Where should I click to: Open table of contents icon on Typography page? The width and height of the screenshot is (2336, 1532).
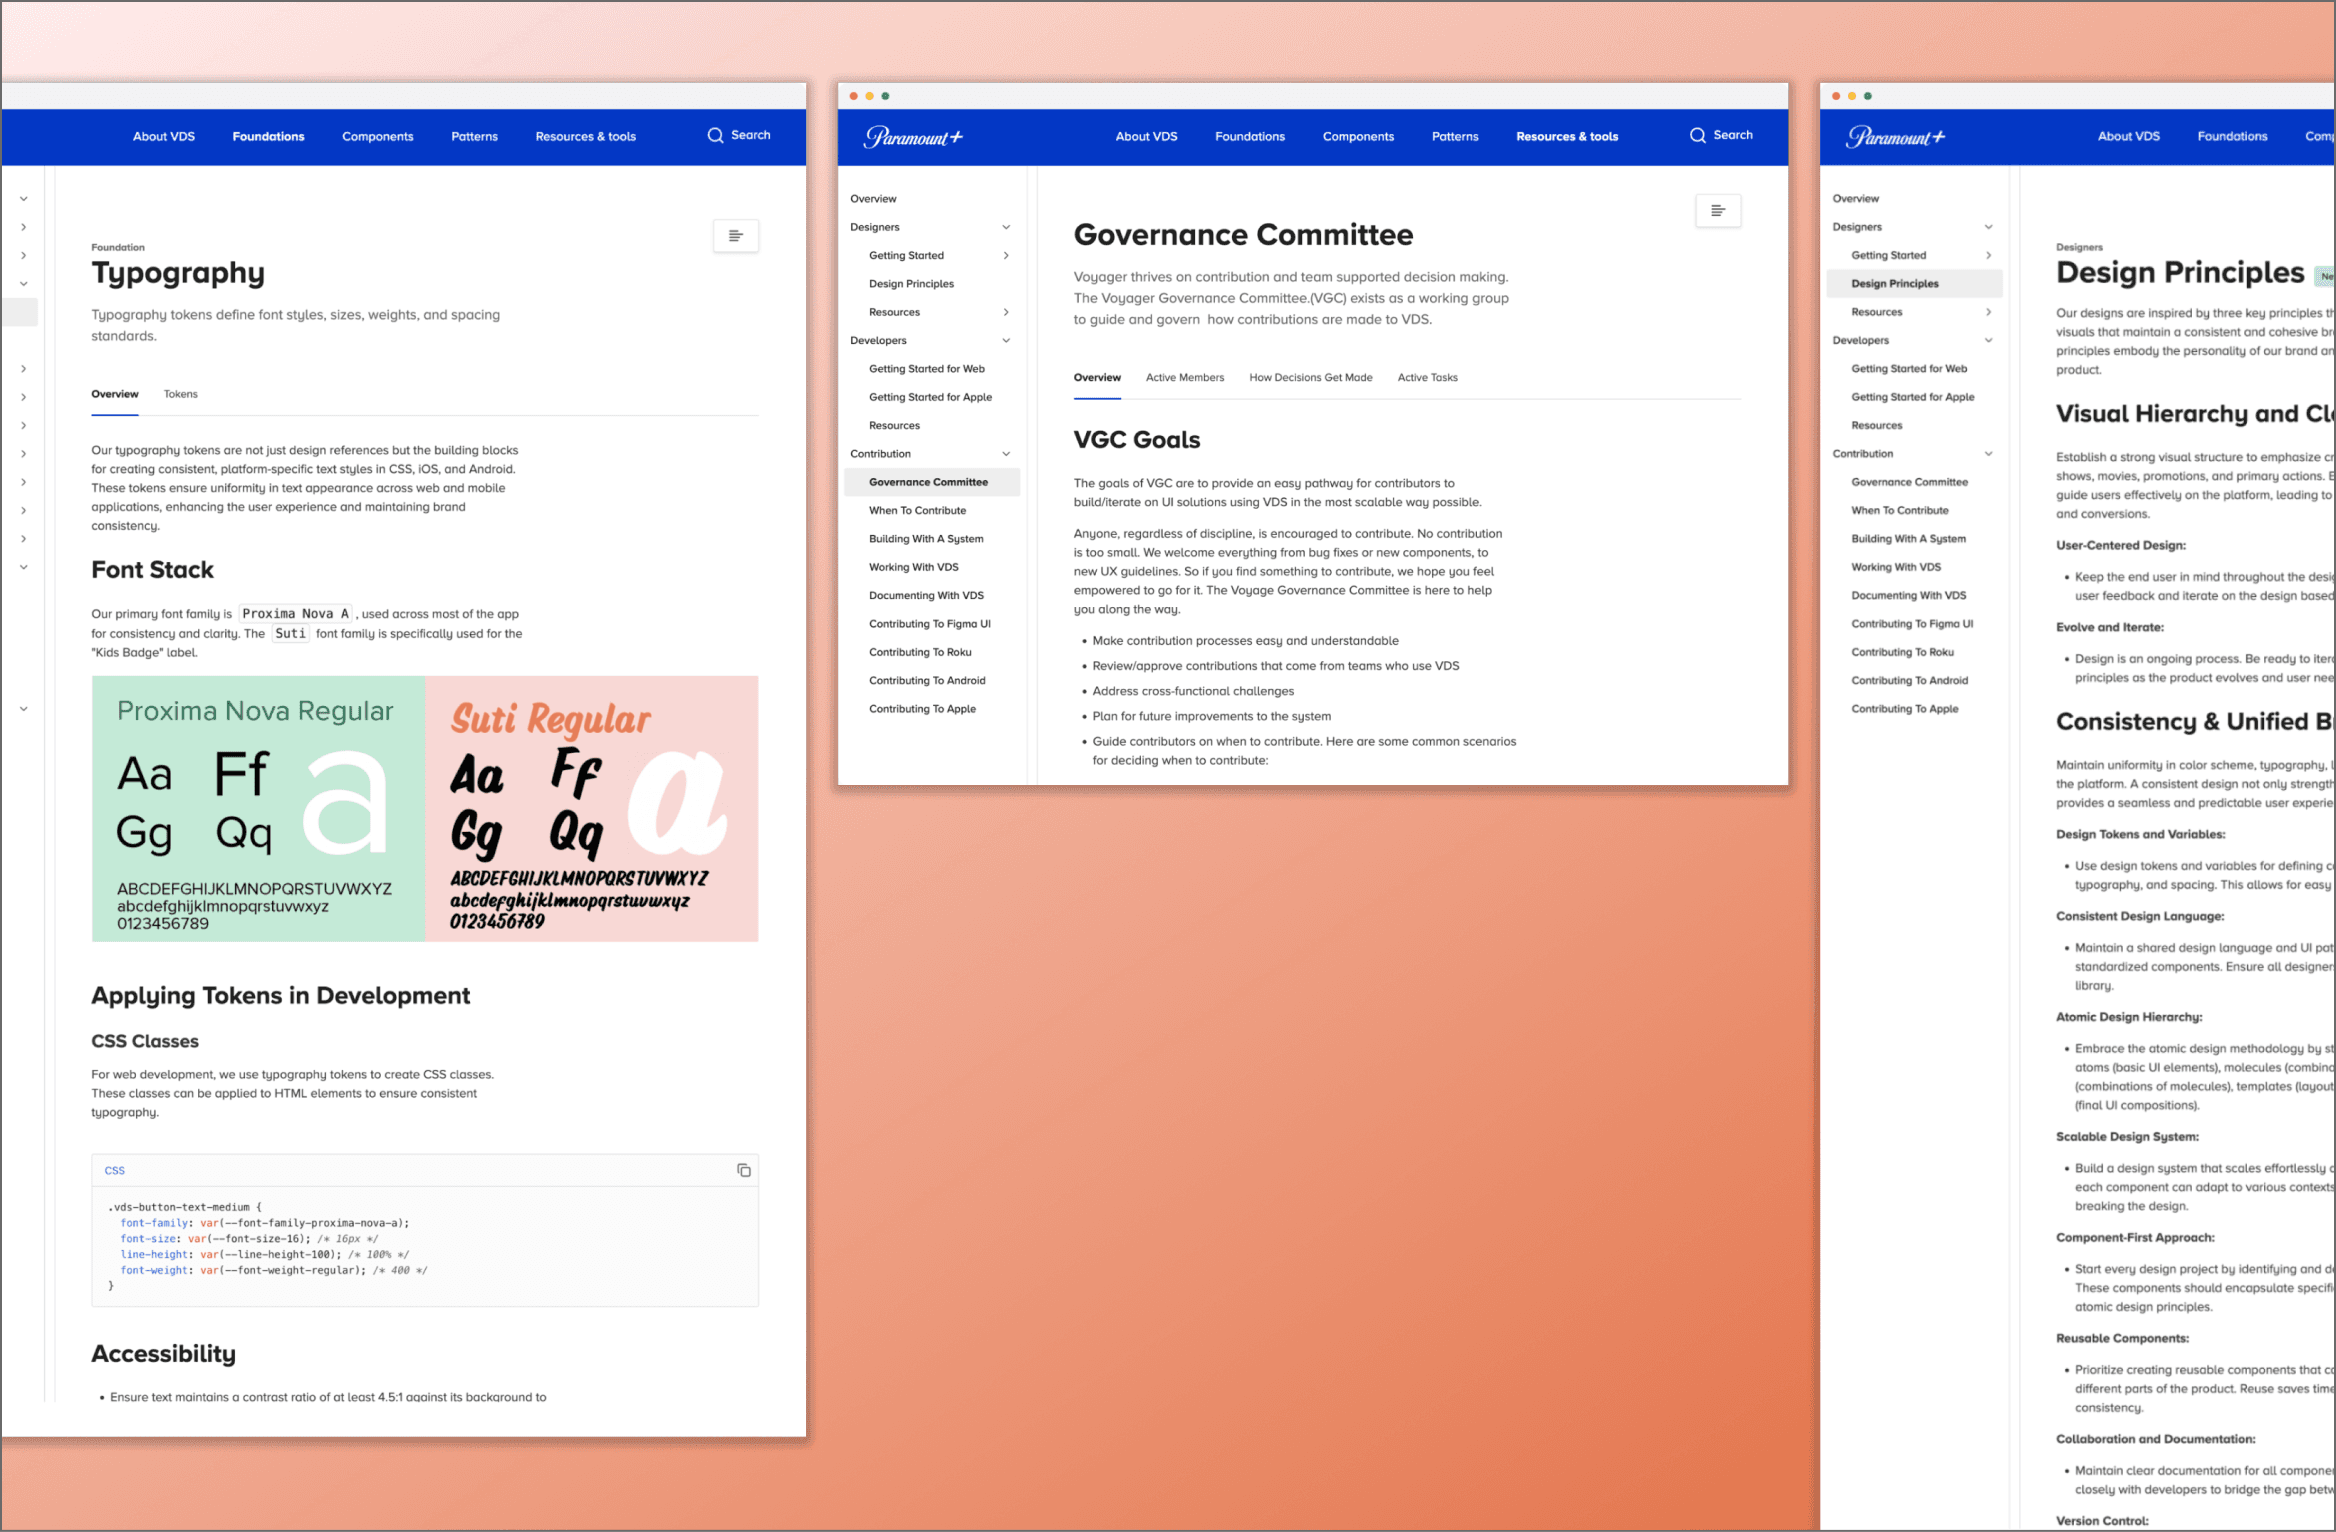coord(735,236)
